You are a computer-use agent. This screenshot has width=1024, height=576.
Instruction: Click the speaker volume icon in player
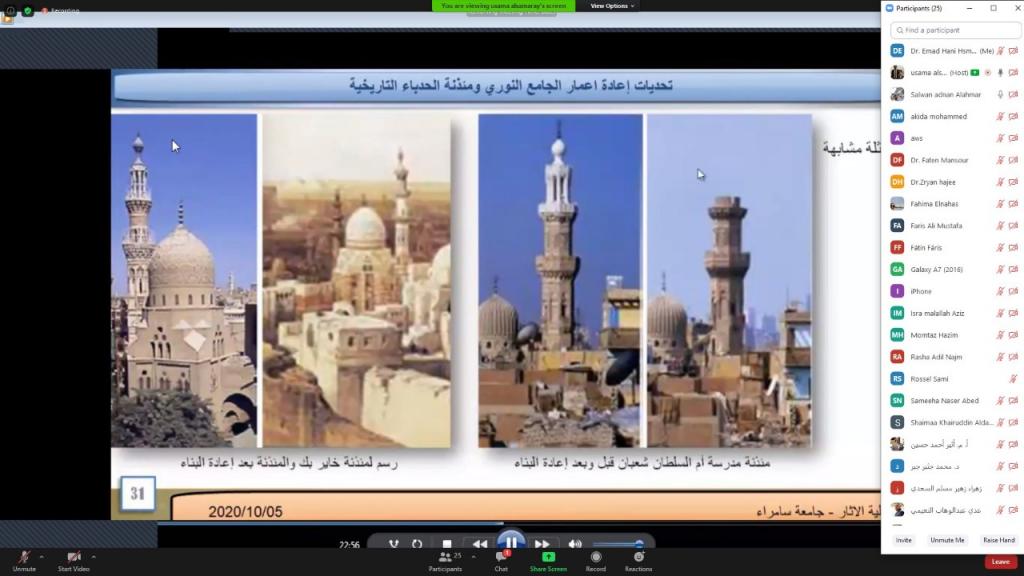coord(575,544)
